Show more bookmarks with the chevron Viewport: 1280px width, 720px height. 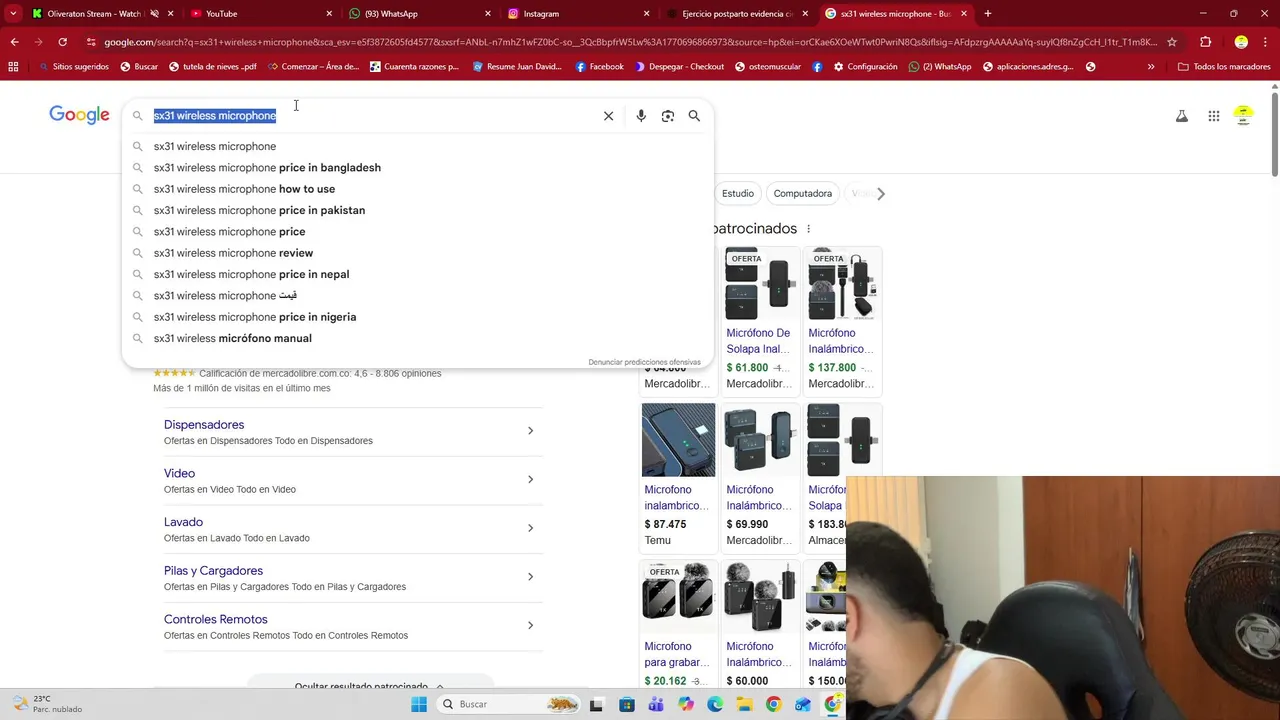tap(1151, 67)
